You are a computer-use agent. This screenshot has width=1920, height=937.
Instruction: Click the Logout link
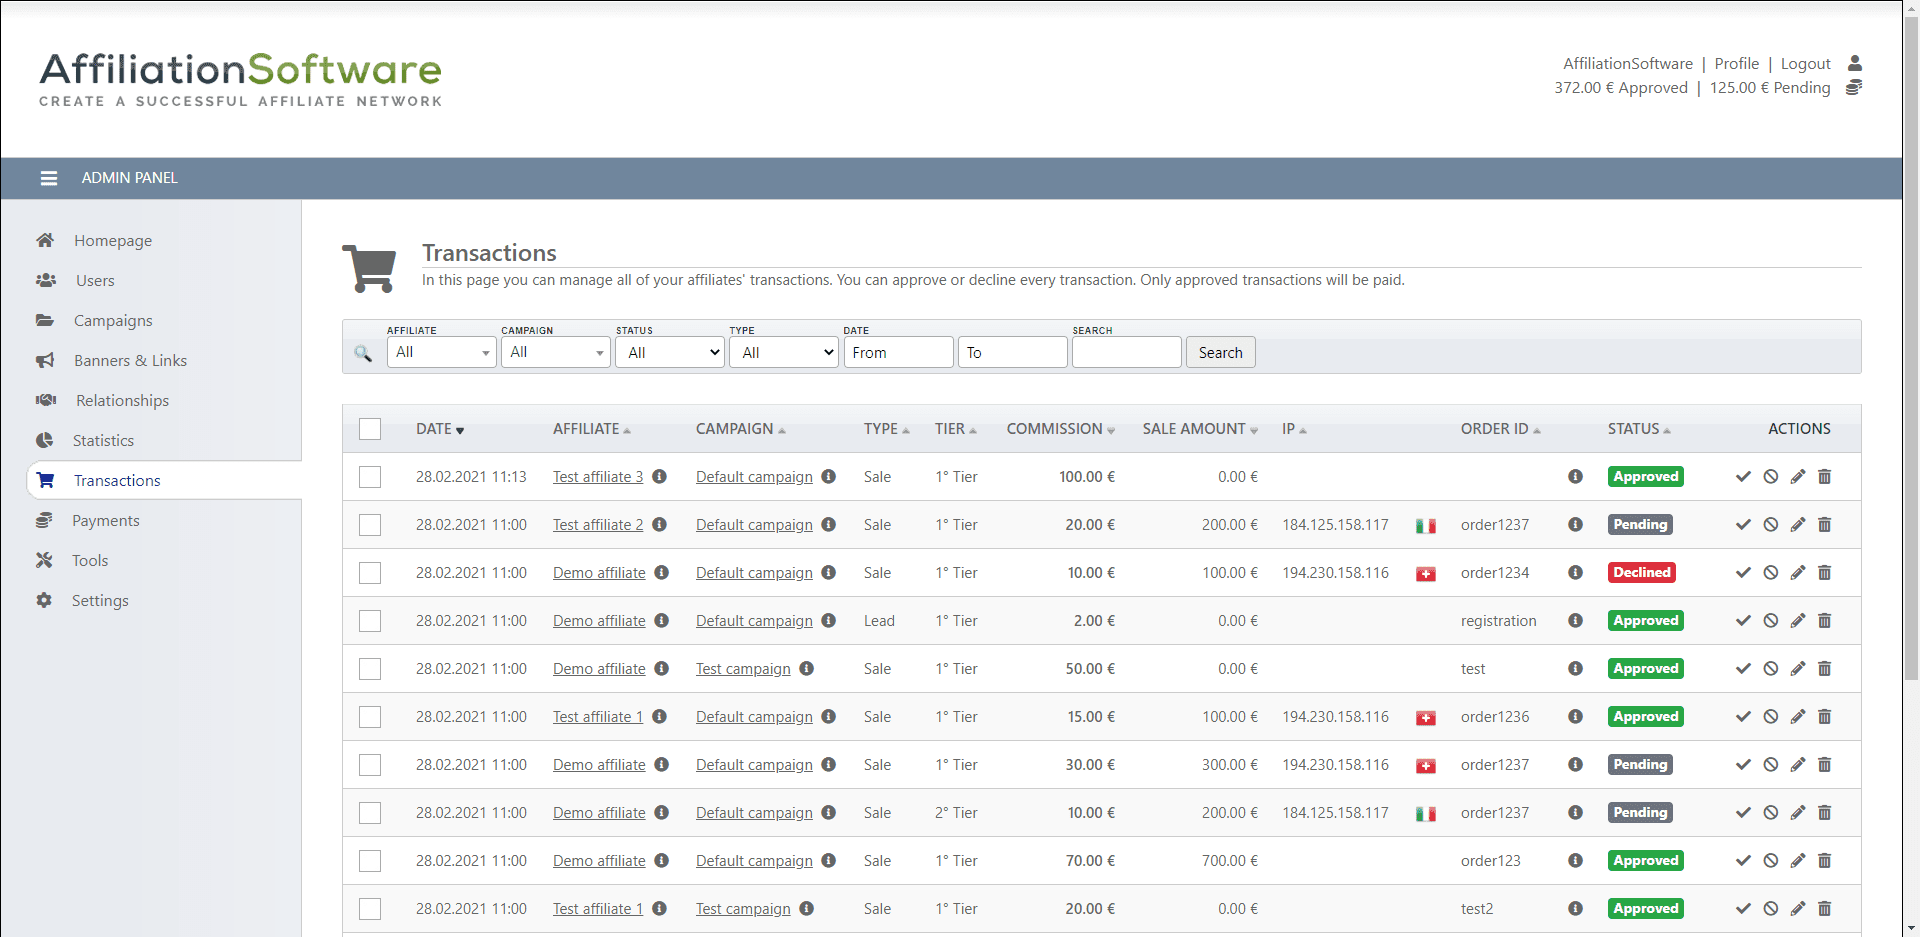click(x=1805, y=63)
